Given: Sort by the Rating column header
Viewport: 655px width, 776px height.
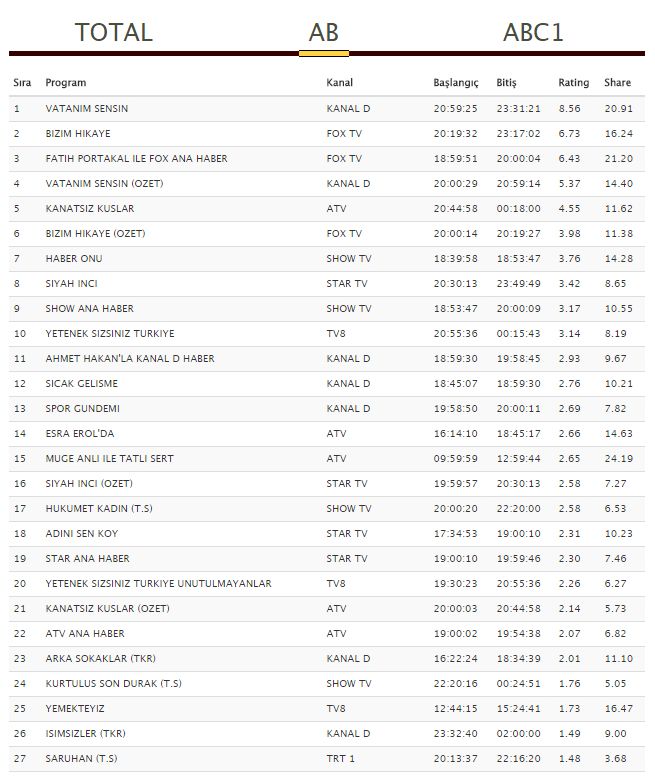Looking at the screenshot, I should coord(573,83).
